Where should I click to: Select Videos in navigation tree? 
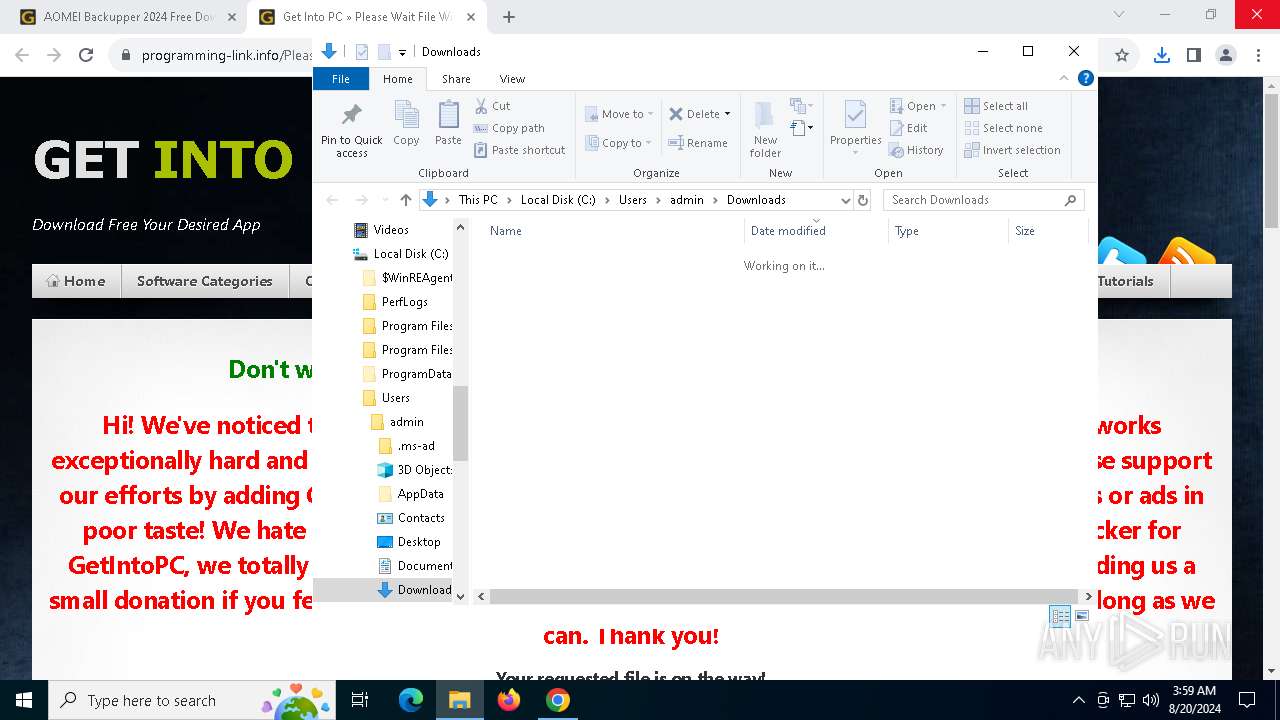pos(391,230)
